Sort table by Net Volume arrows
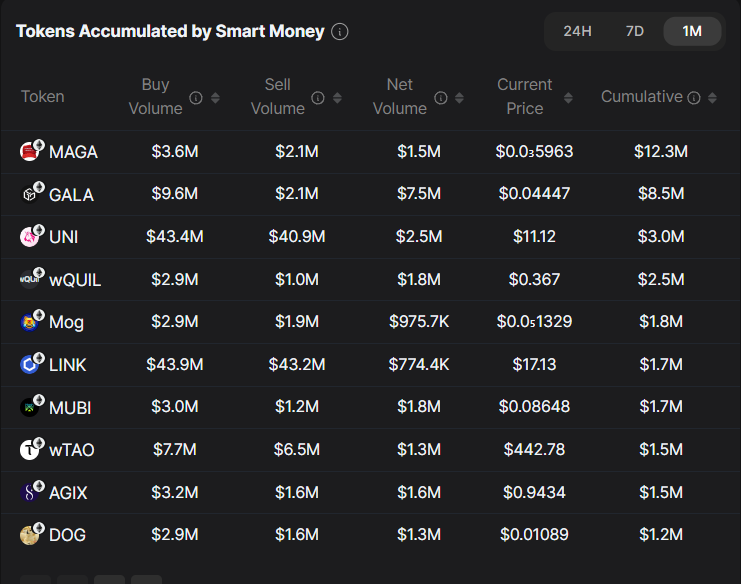The width and height of the screenshot is (741, 584). [459, 98]
